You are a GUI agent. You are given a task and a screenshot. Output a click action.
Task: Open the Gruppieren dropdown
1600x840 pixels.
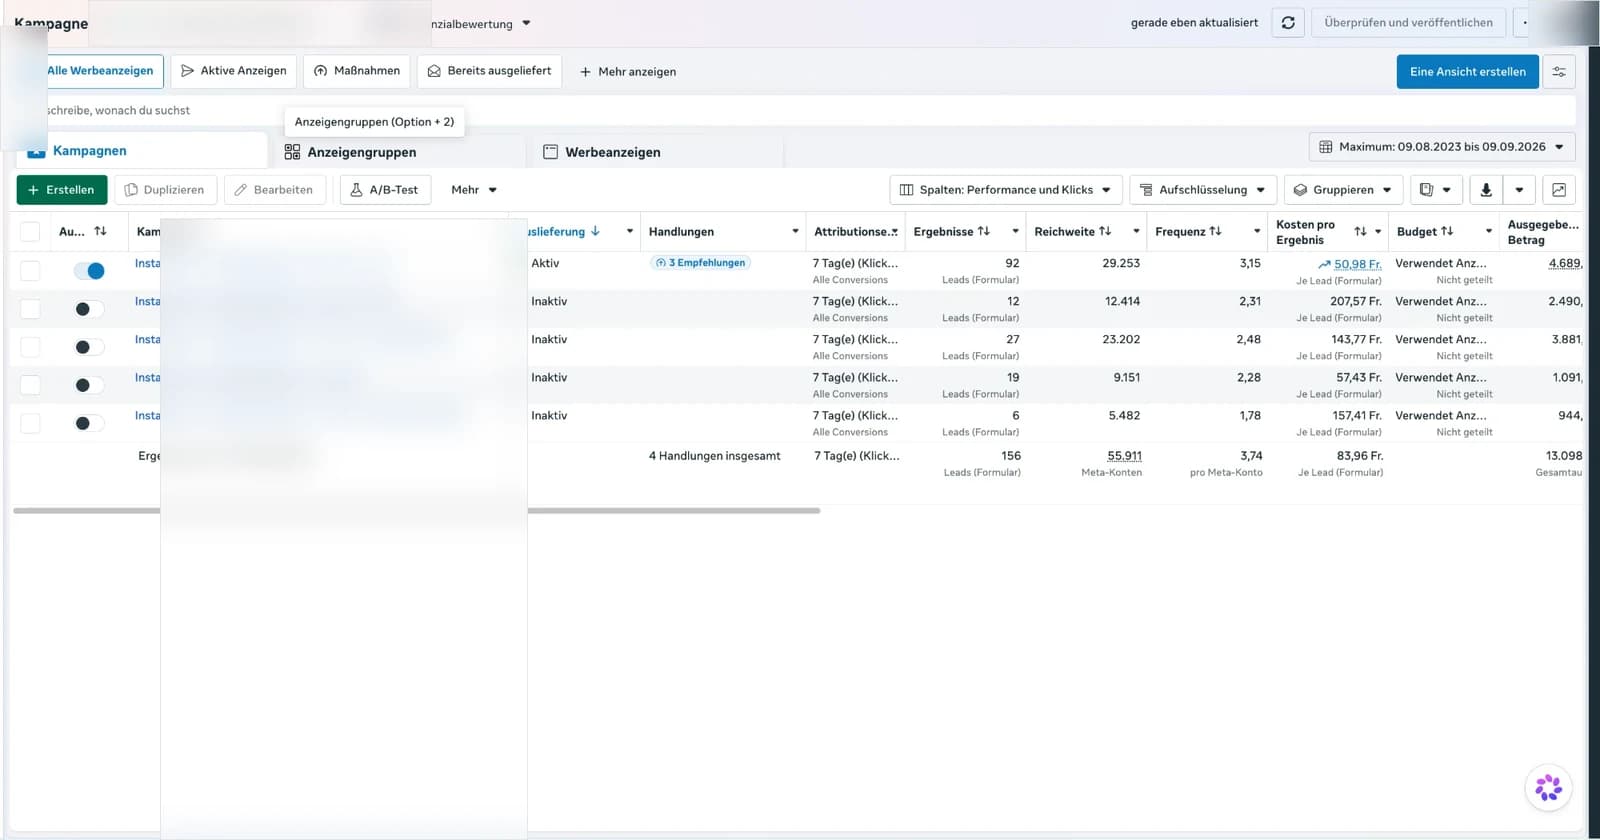[x=1343, y=190]
